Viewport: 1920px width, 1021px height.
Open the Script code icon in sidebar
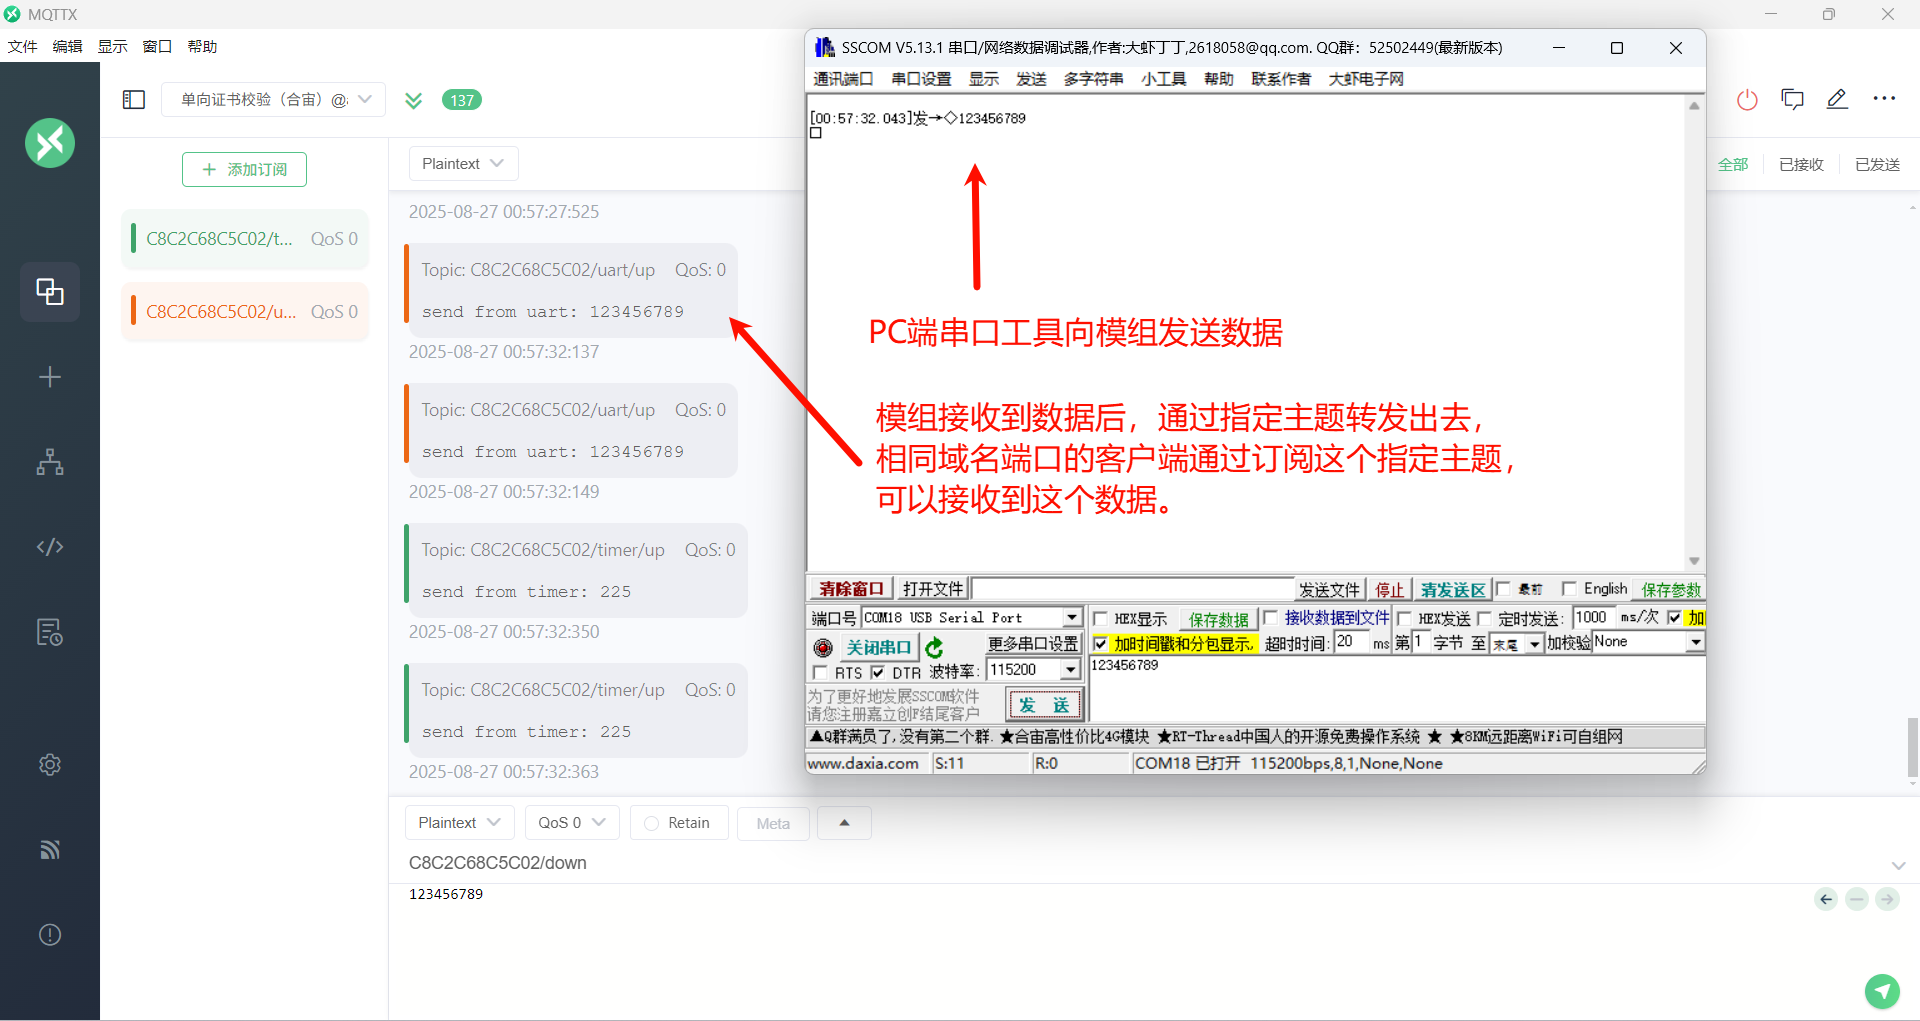(50, 547)
